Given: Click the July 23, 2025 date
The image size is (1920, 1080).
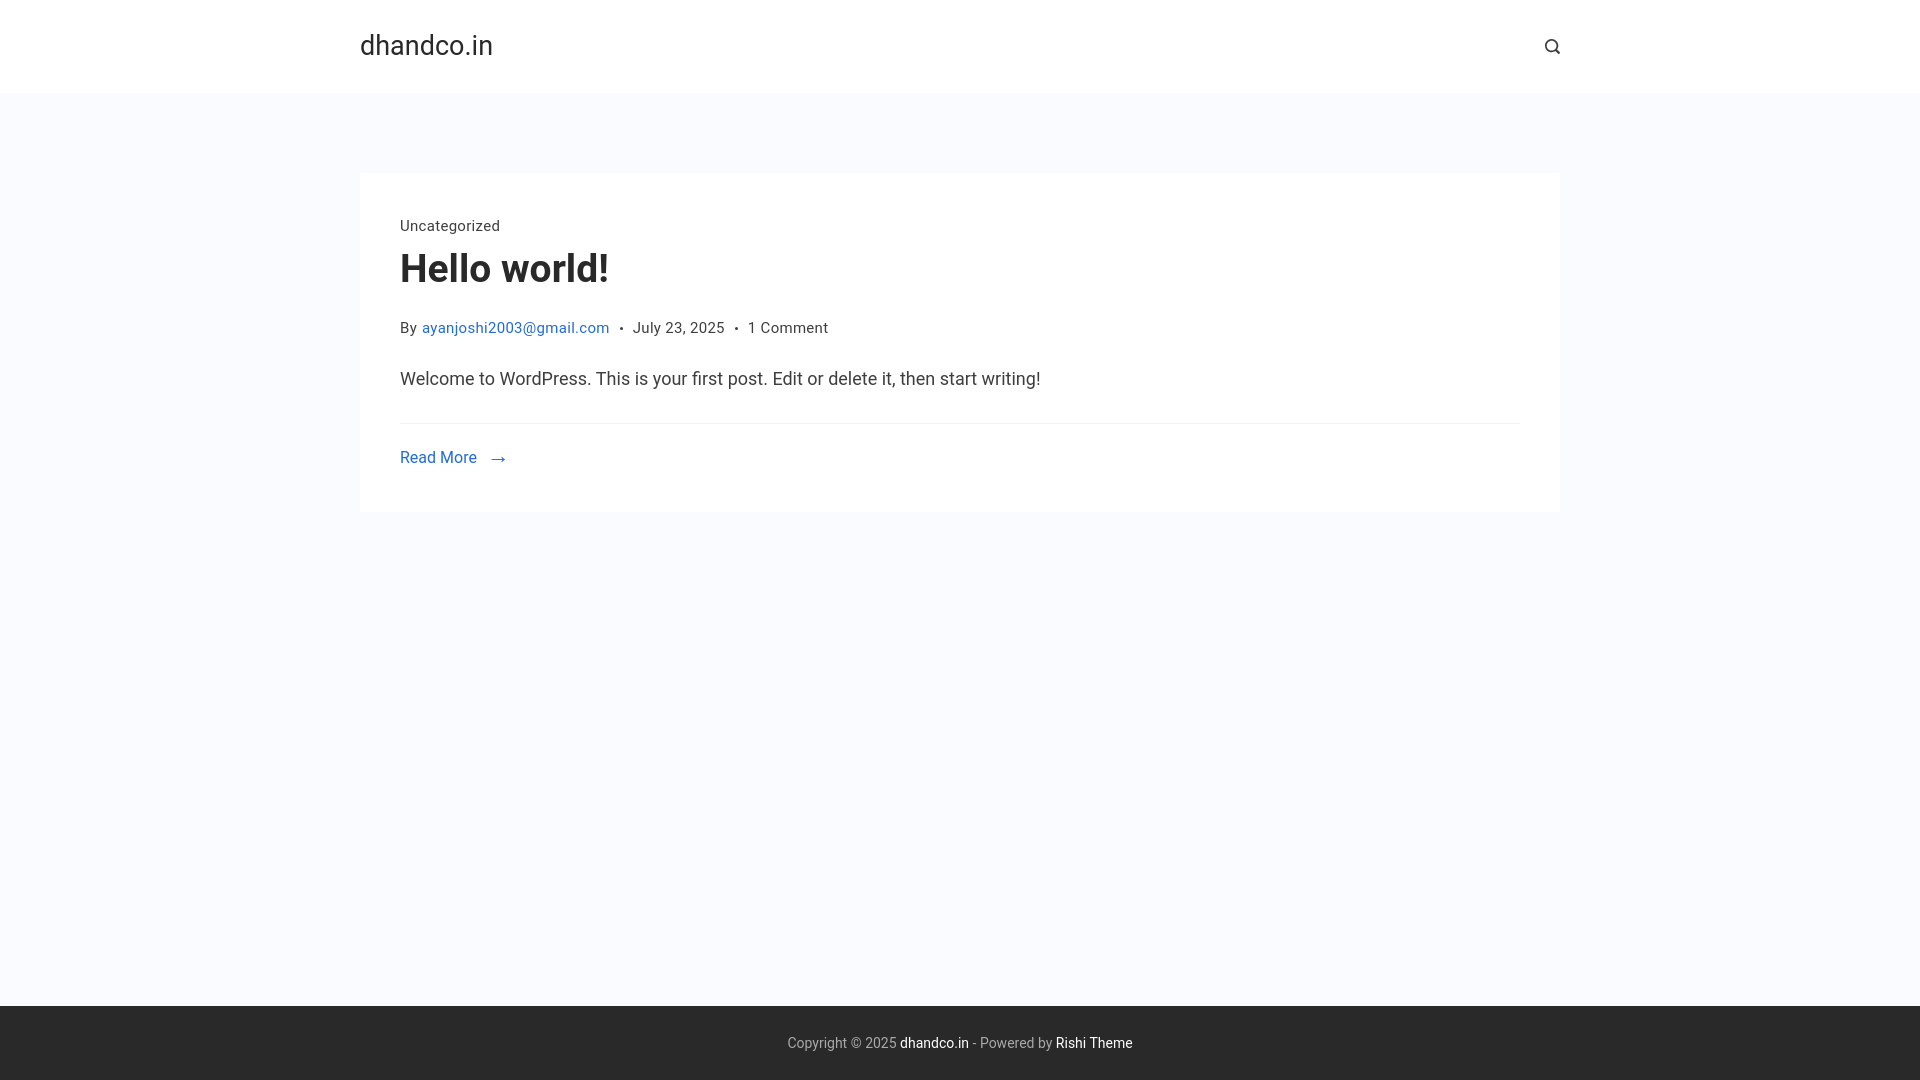Looking at the screenshot, I should (x=678, y=328).
